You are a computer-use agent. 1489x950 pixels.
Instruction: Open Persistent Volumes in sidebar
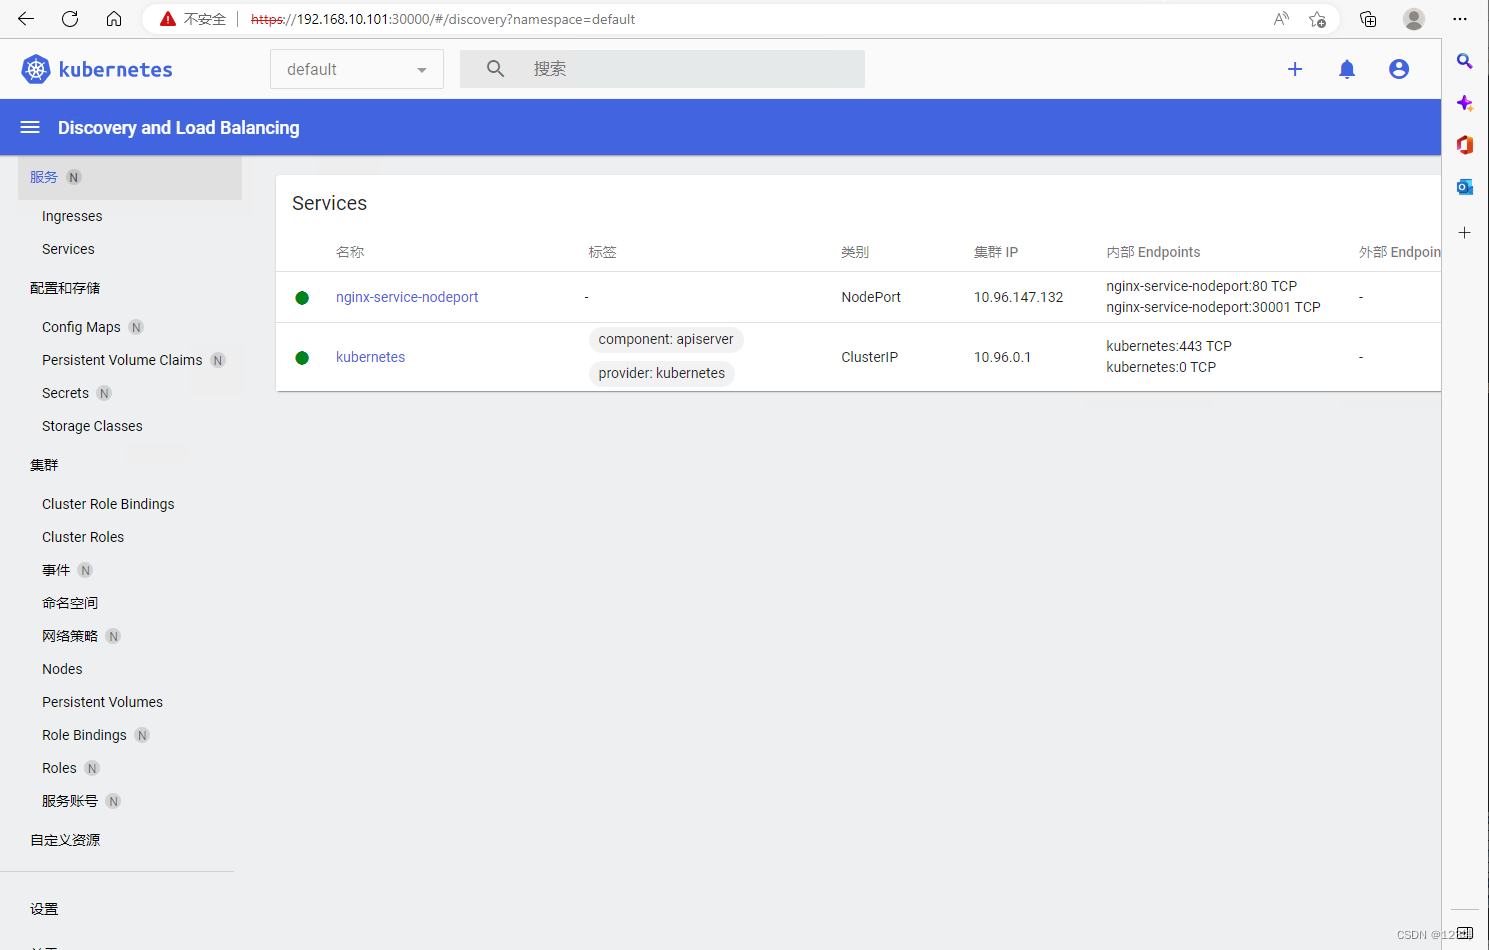click(x=102, y=702)
